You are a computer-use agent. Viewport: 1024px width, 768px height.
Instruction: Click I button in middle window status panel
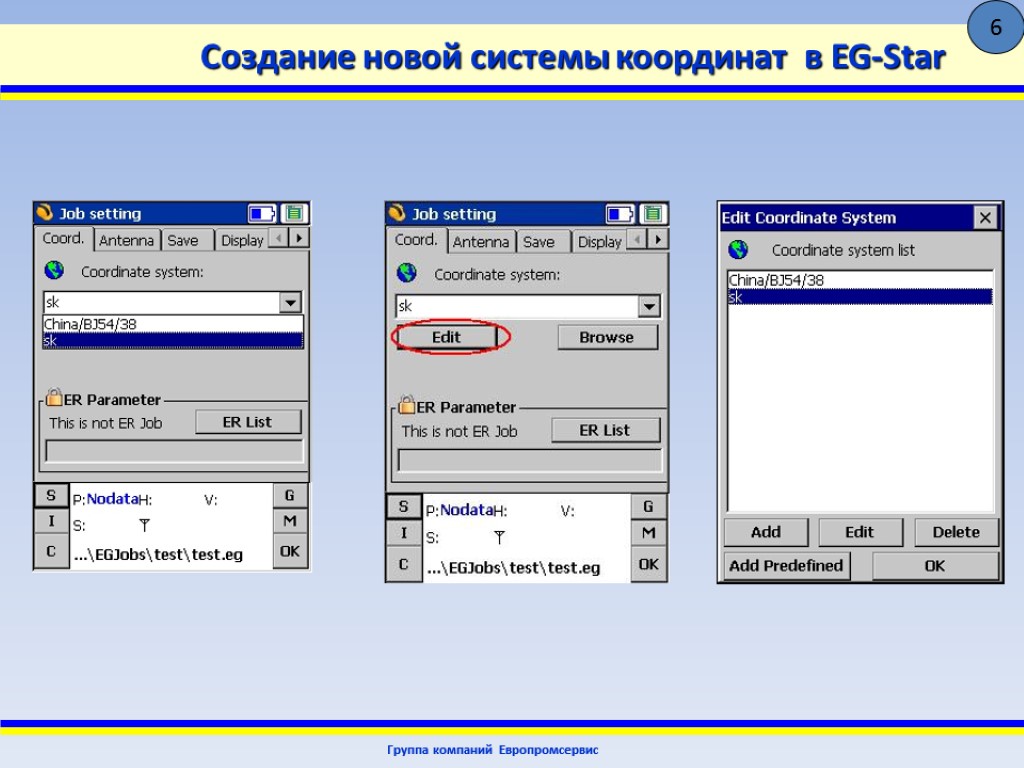click(404, 533)
